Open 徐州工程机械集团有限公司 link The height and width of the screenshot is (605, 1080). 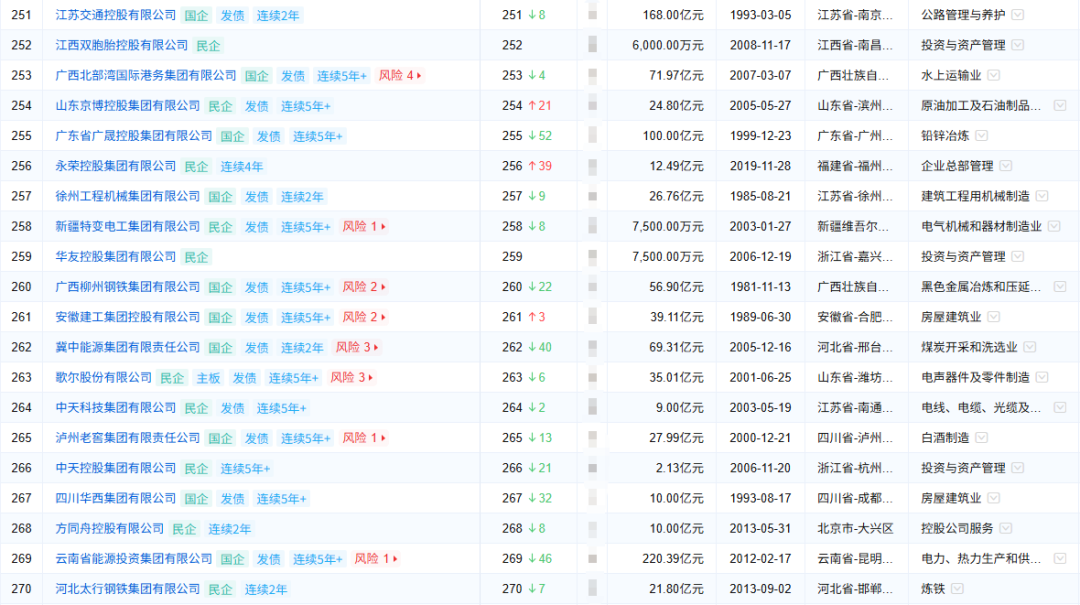coord(127,196)
